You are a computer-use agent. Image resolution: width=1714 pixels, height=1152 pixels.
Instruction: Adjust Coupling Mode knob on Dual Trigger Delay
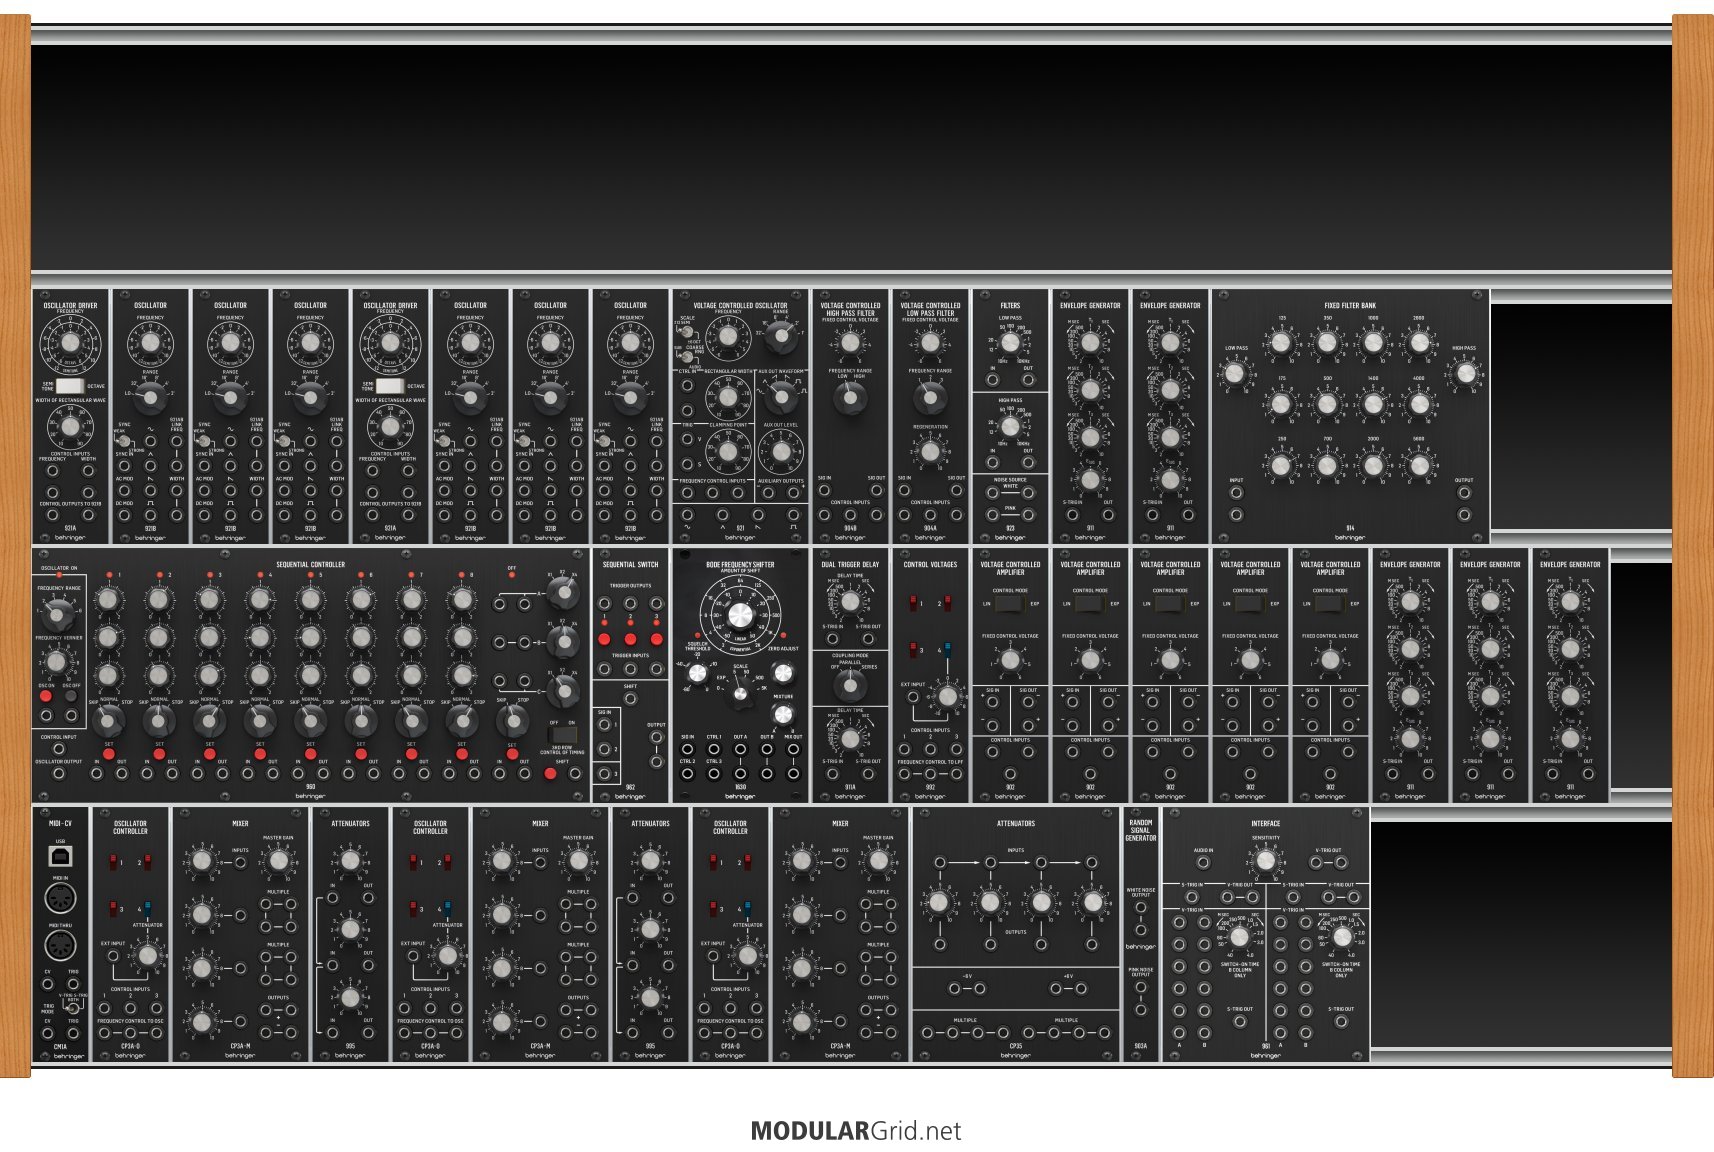tap(850, 685)
